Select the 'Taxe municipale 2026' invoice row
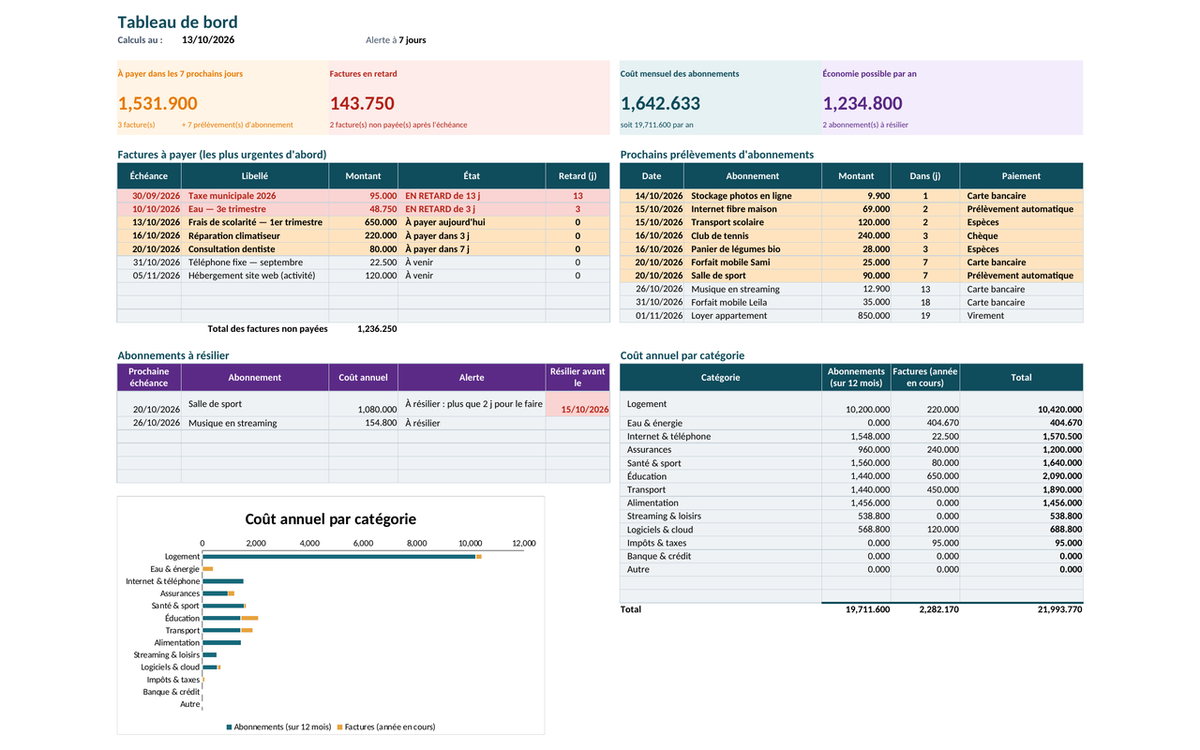 point(363,196)
